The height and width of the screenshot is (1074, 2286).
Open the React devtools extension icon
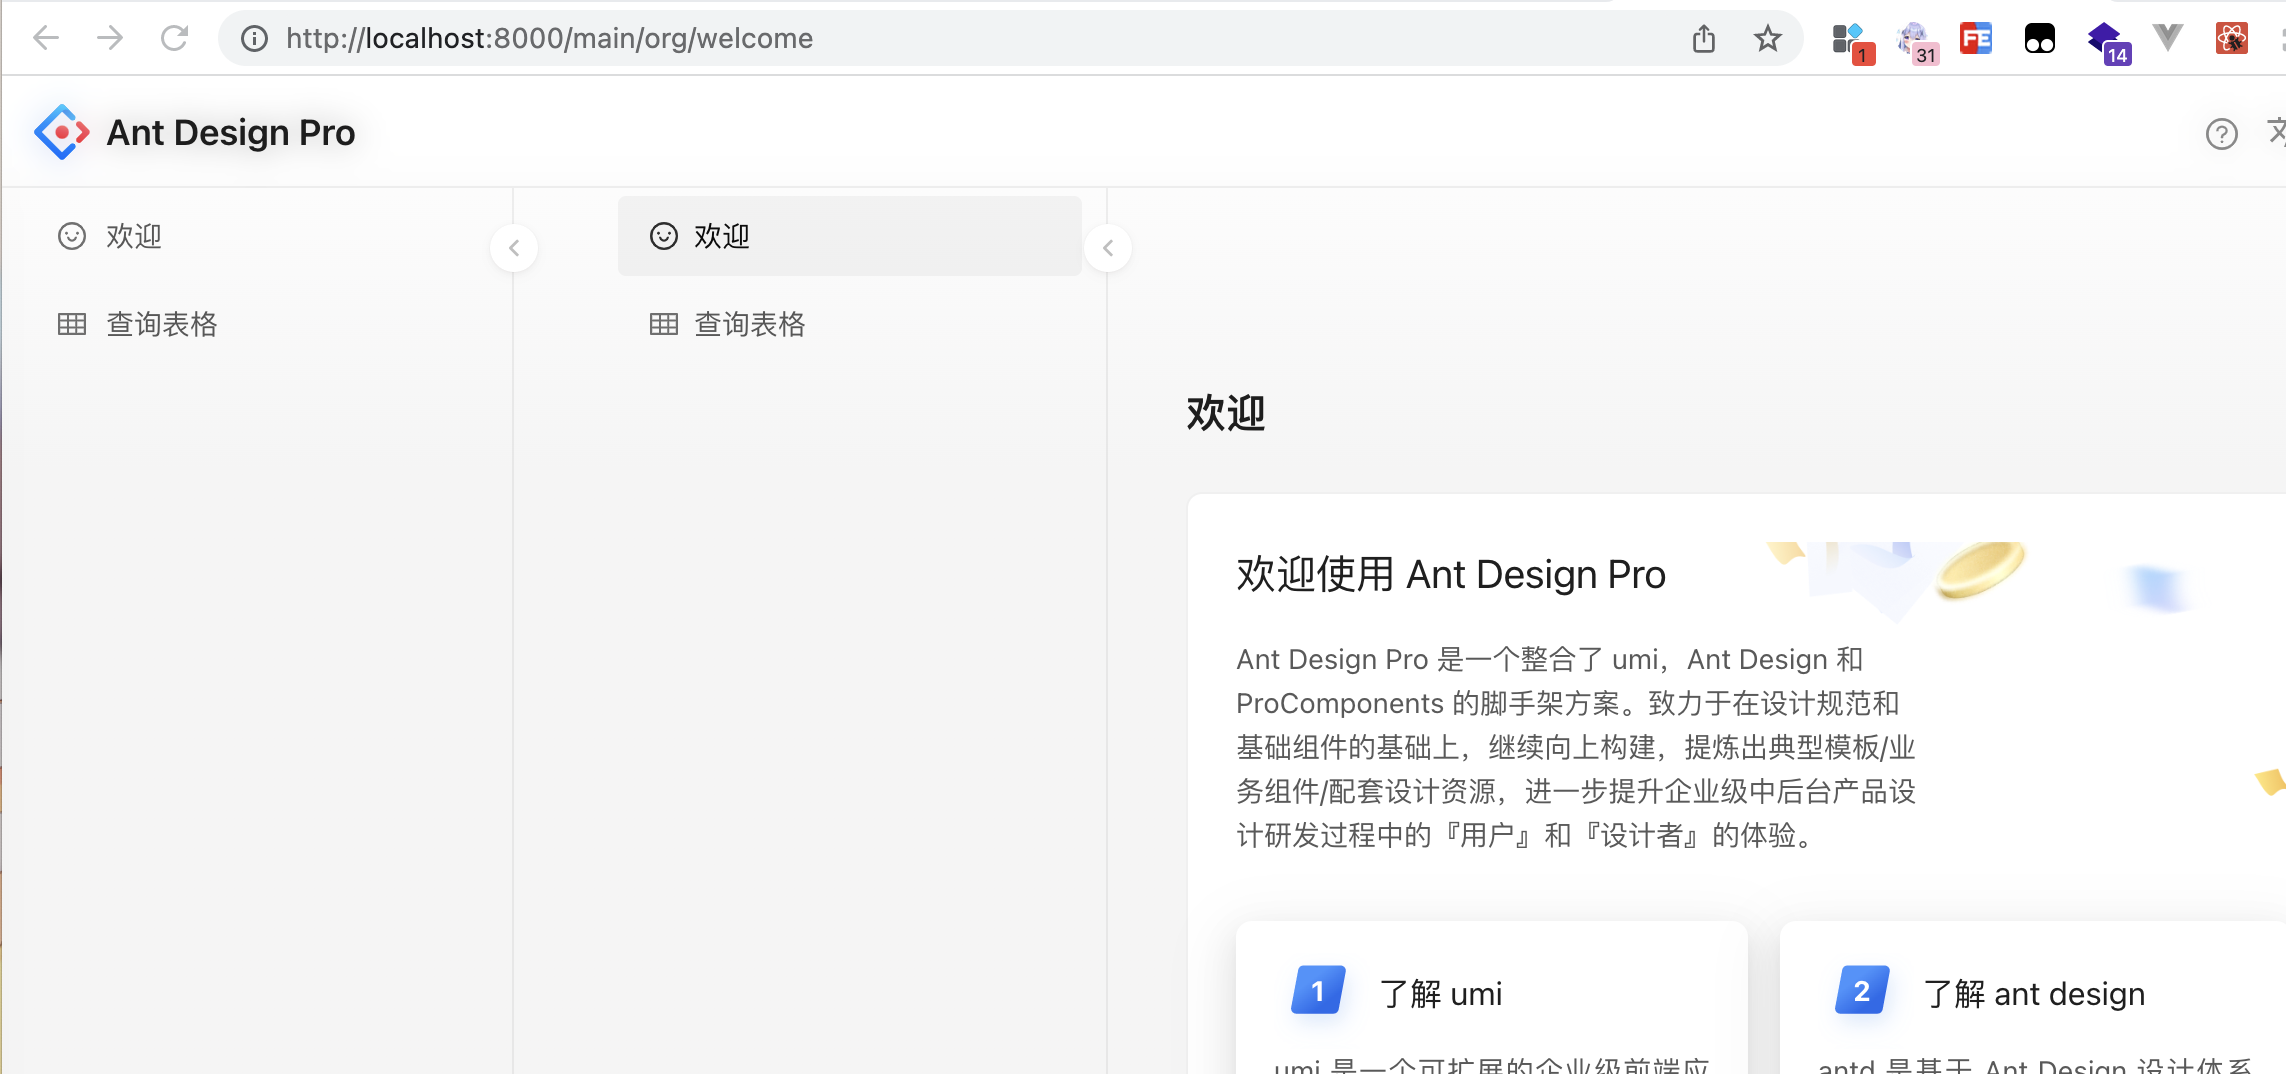point(2232,38)
